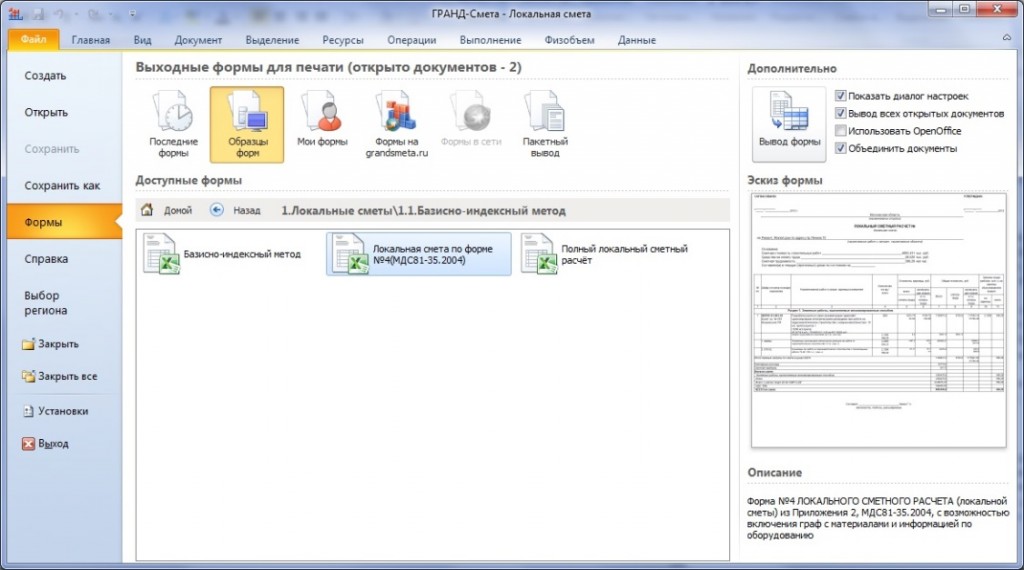This screenshot has width=1024, height=570.
Task: Switch to the Ресурсы tab
Action: click(x=343, y=40)
